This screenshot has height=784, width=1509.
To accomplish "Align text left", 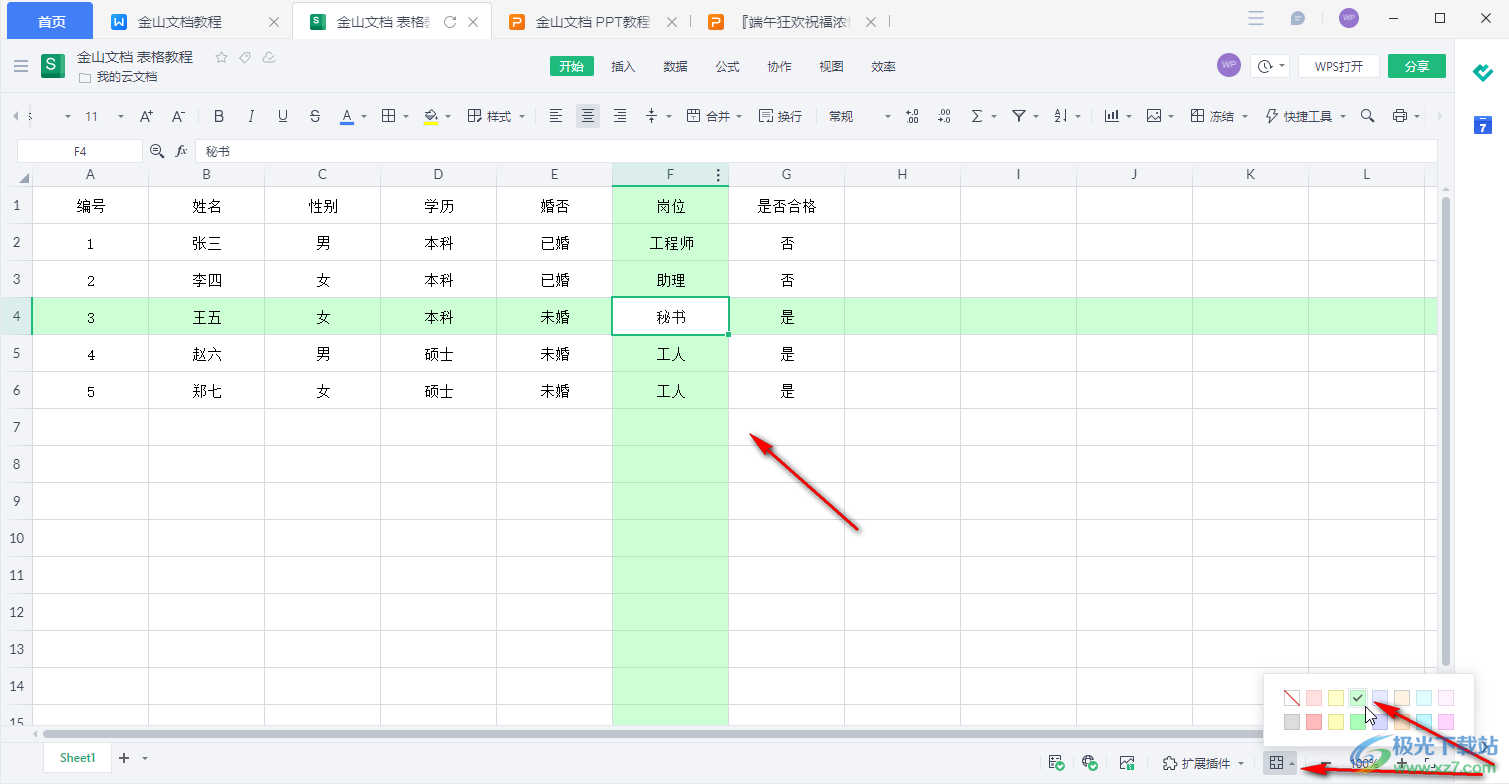I will tap(556, 116).
